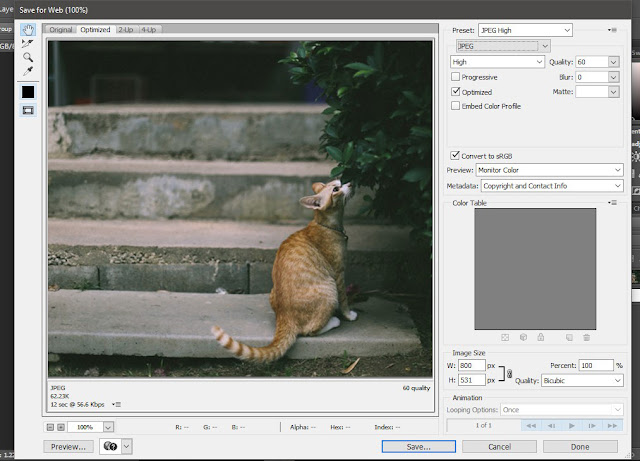This screenshot has height=461, width=640.
Task: Play the animation
Action: tap(572, 425)
